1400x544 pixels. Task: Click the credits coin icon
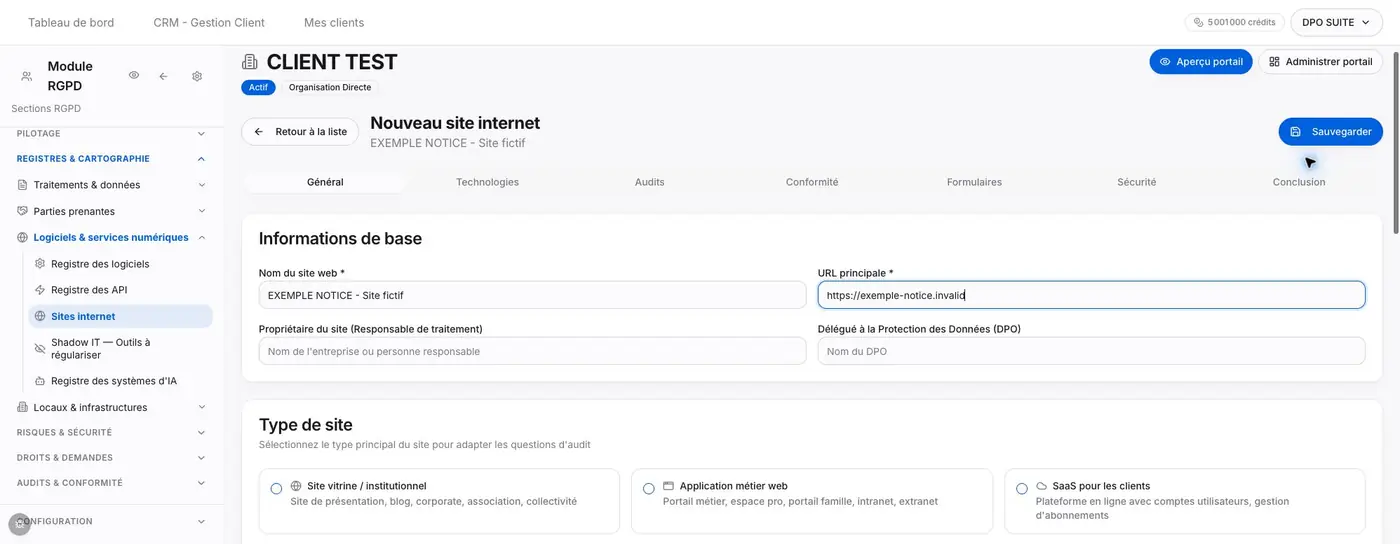point(1198,22)
